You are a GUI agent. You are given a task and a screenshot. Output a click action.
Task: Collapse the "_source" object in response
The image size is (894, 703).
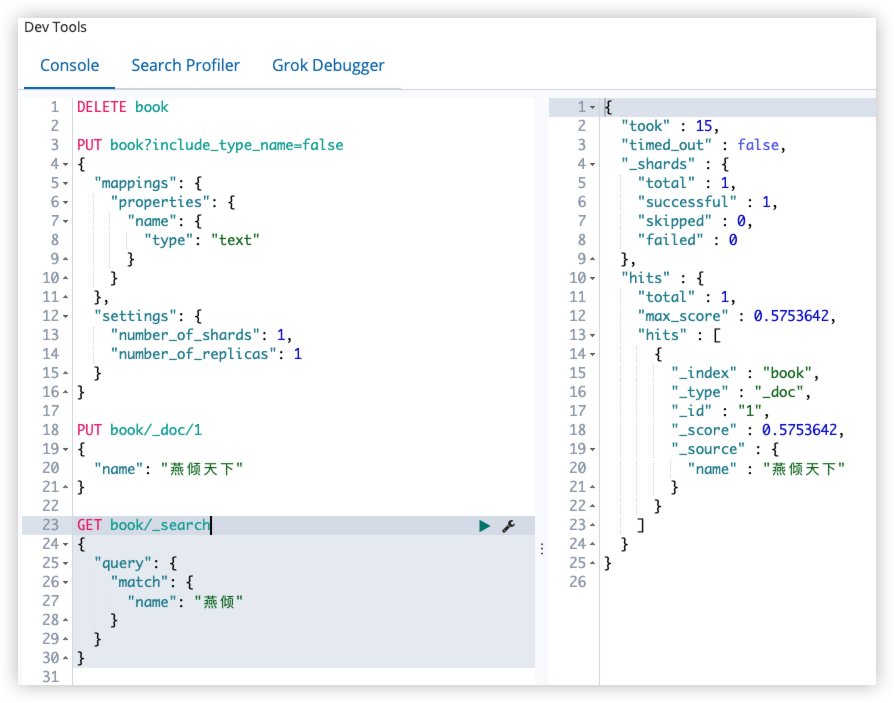(x=592, y=449)
